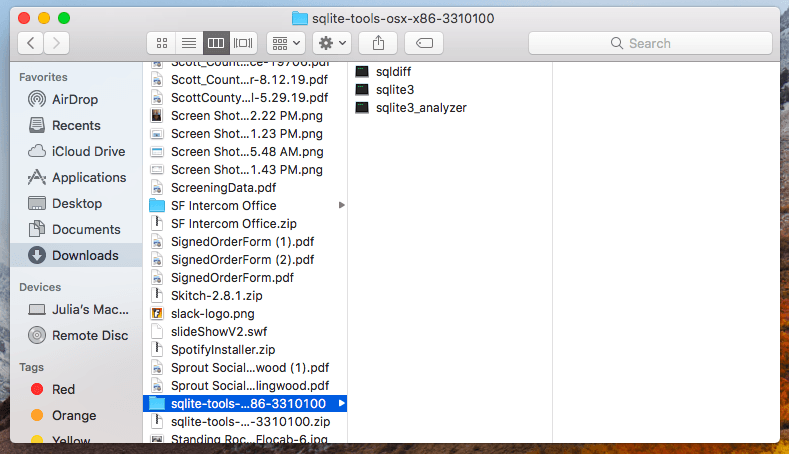This screenshot has height=454, width=789.
Task: Select the Red tag
Action: pyautogui.click(x=64, y=389)
